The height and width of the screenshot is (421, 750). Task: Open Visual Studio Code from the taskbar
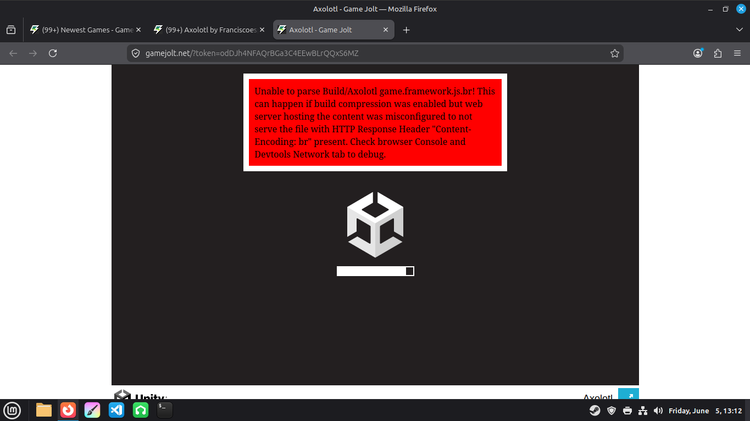click(x=116, y=410)
